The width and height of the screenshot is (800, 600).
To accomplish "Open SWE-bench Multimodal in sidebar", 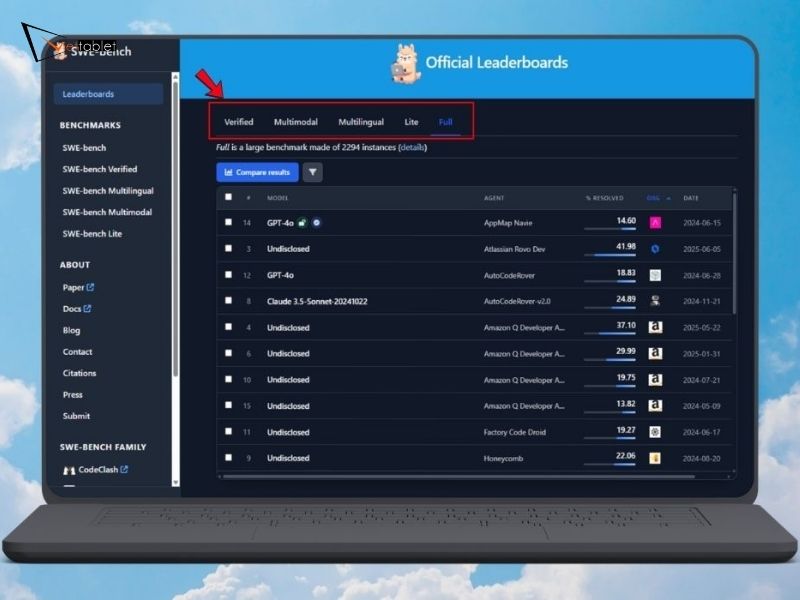I will click(107, 212).
